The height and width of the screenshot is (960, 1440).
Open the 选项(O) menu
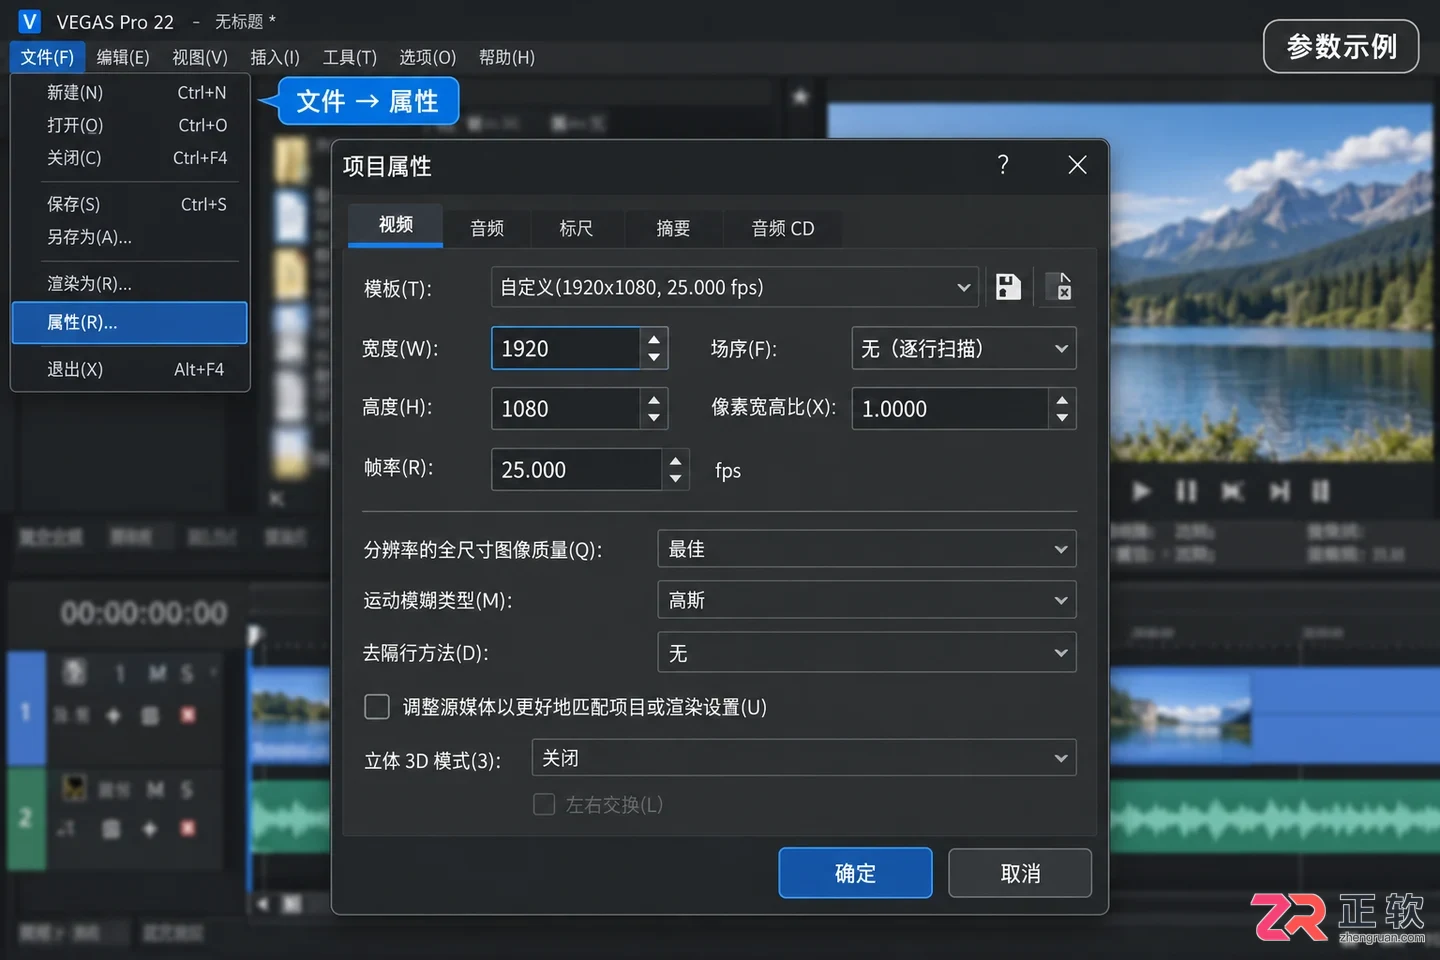tap(428, 57)
